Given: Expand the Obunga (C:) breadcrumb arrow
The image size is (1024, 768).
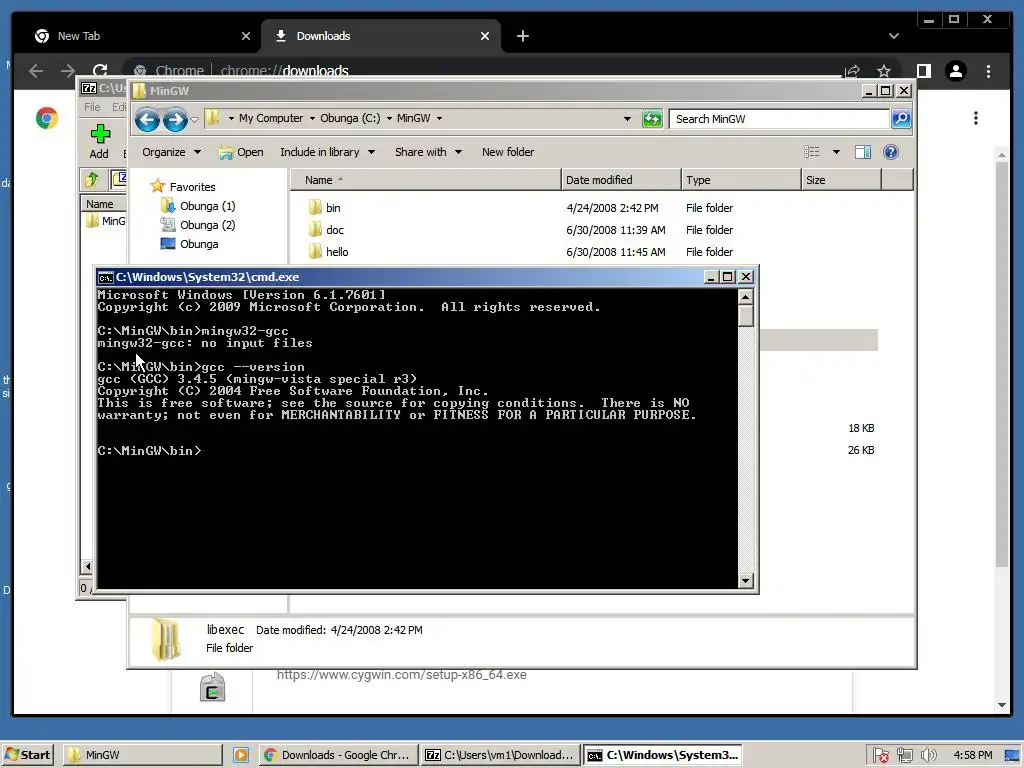Looking at the screenshot, I should (389, 118).
